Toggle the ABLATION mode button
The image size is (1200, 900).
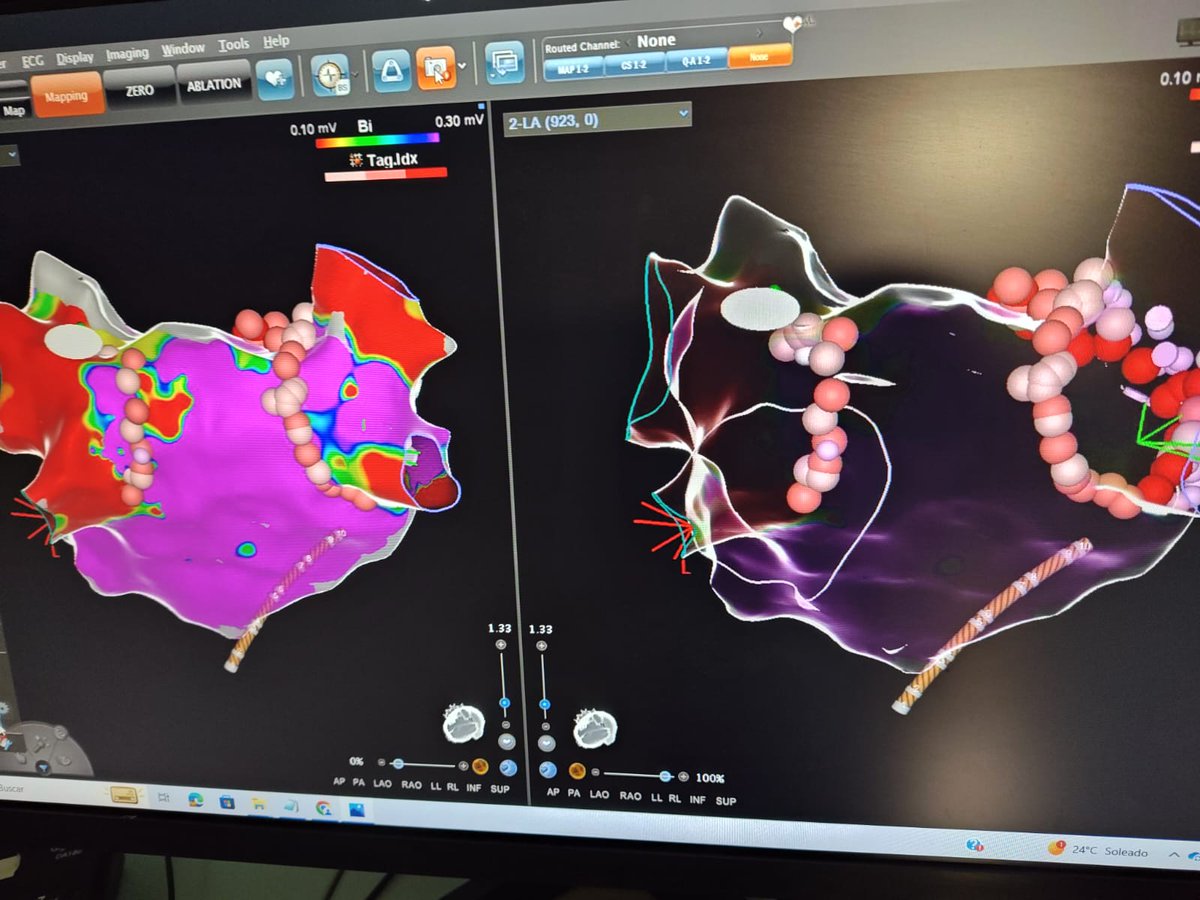point(213,84)
